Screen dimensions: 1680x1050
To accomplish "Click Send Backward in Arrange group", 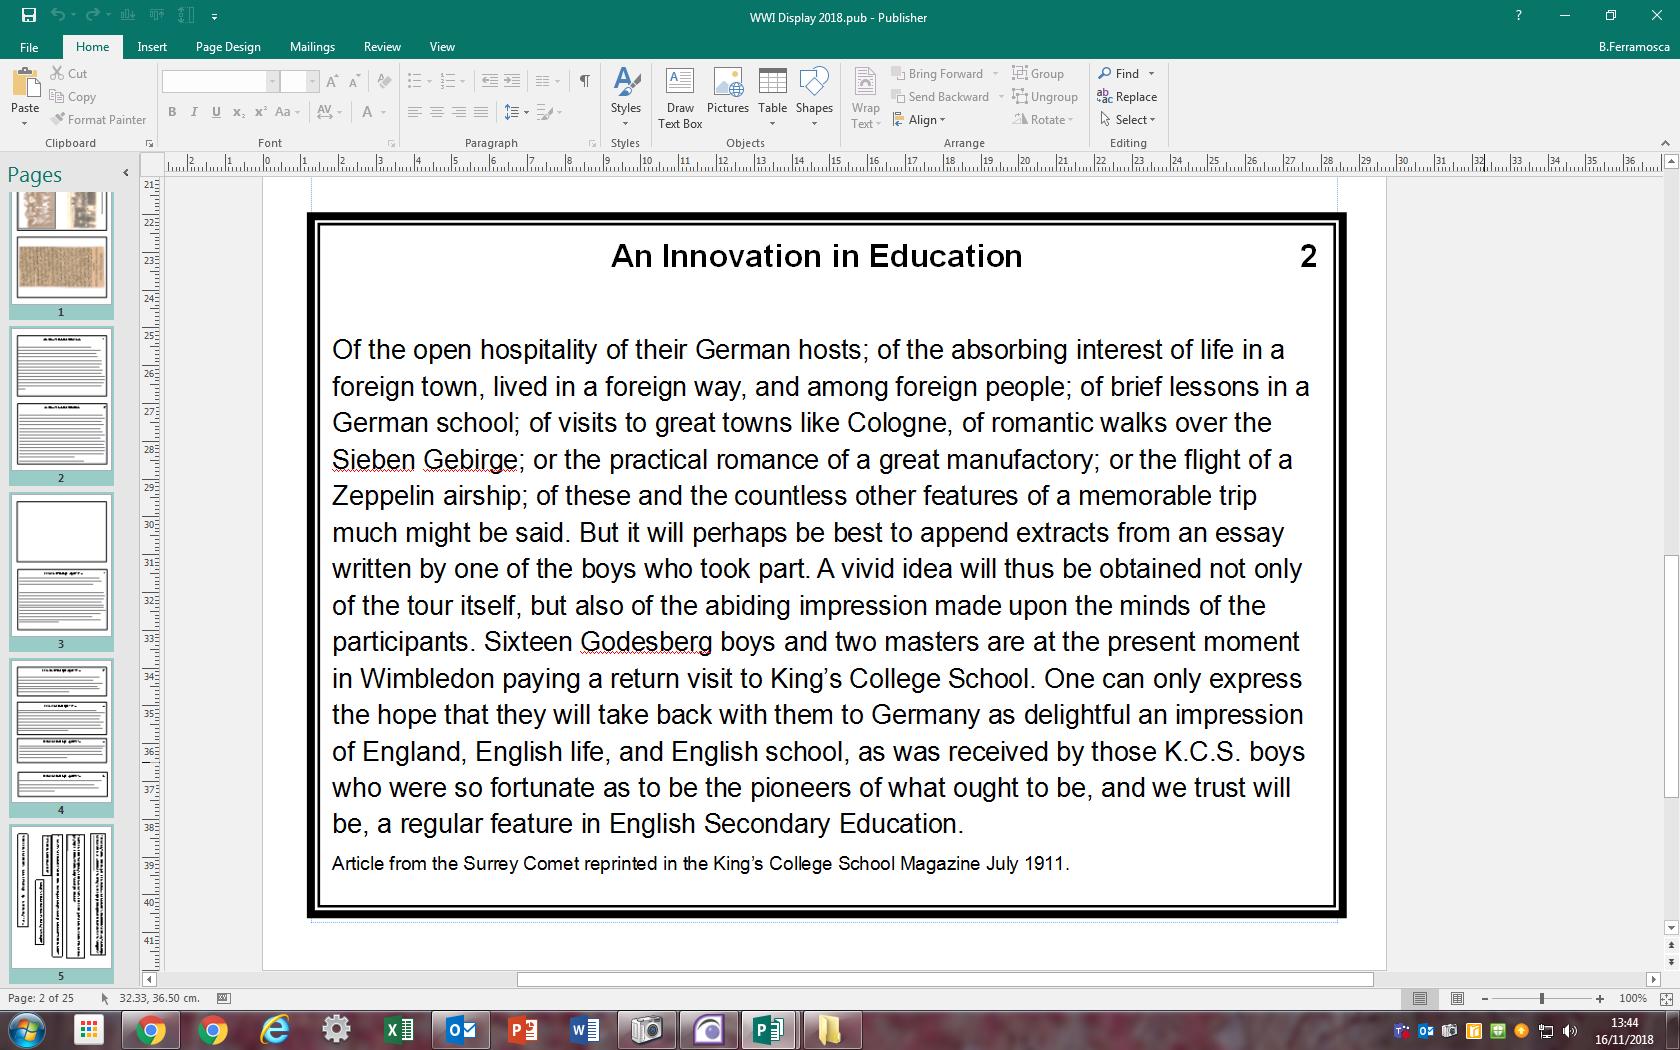I will pyautogui.click(x=940, y=97).
